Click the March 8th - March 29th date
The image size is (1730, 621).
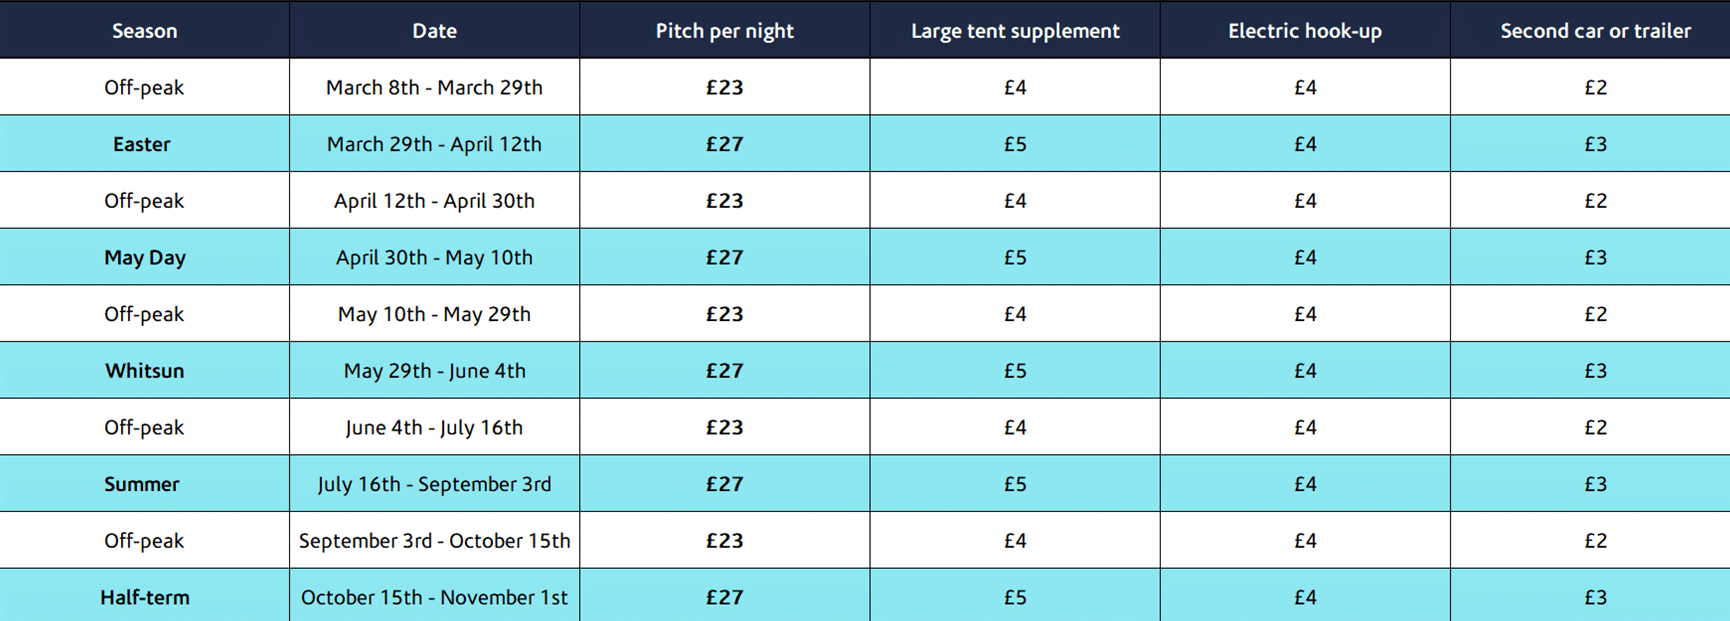pos(434,87)
